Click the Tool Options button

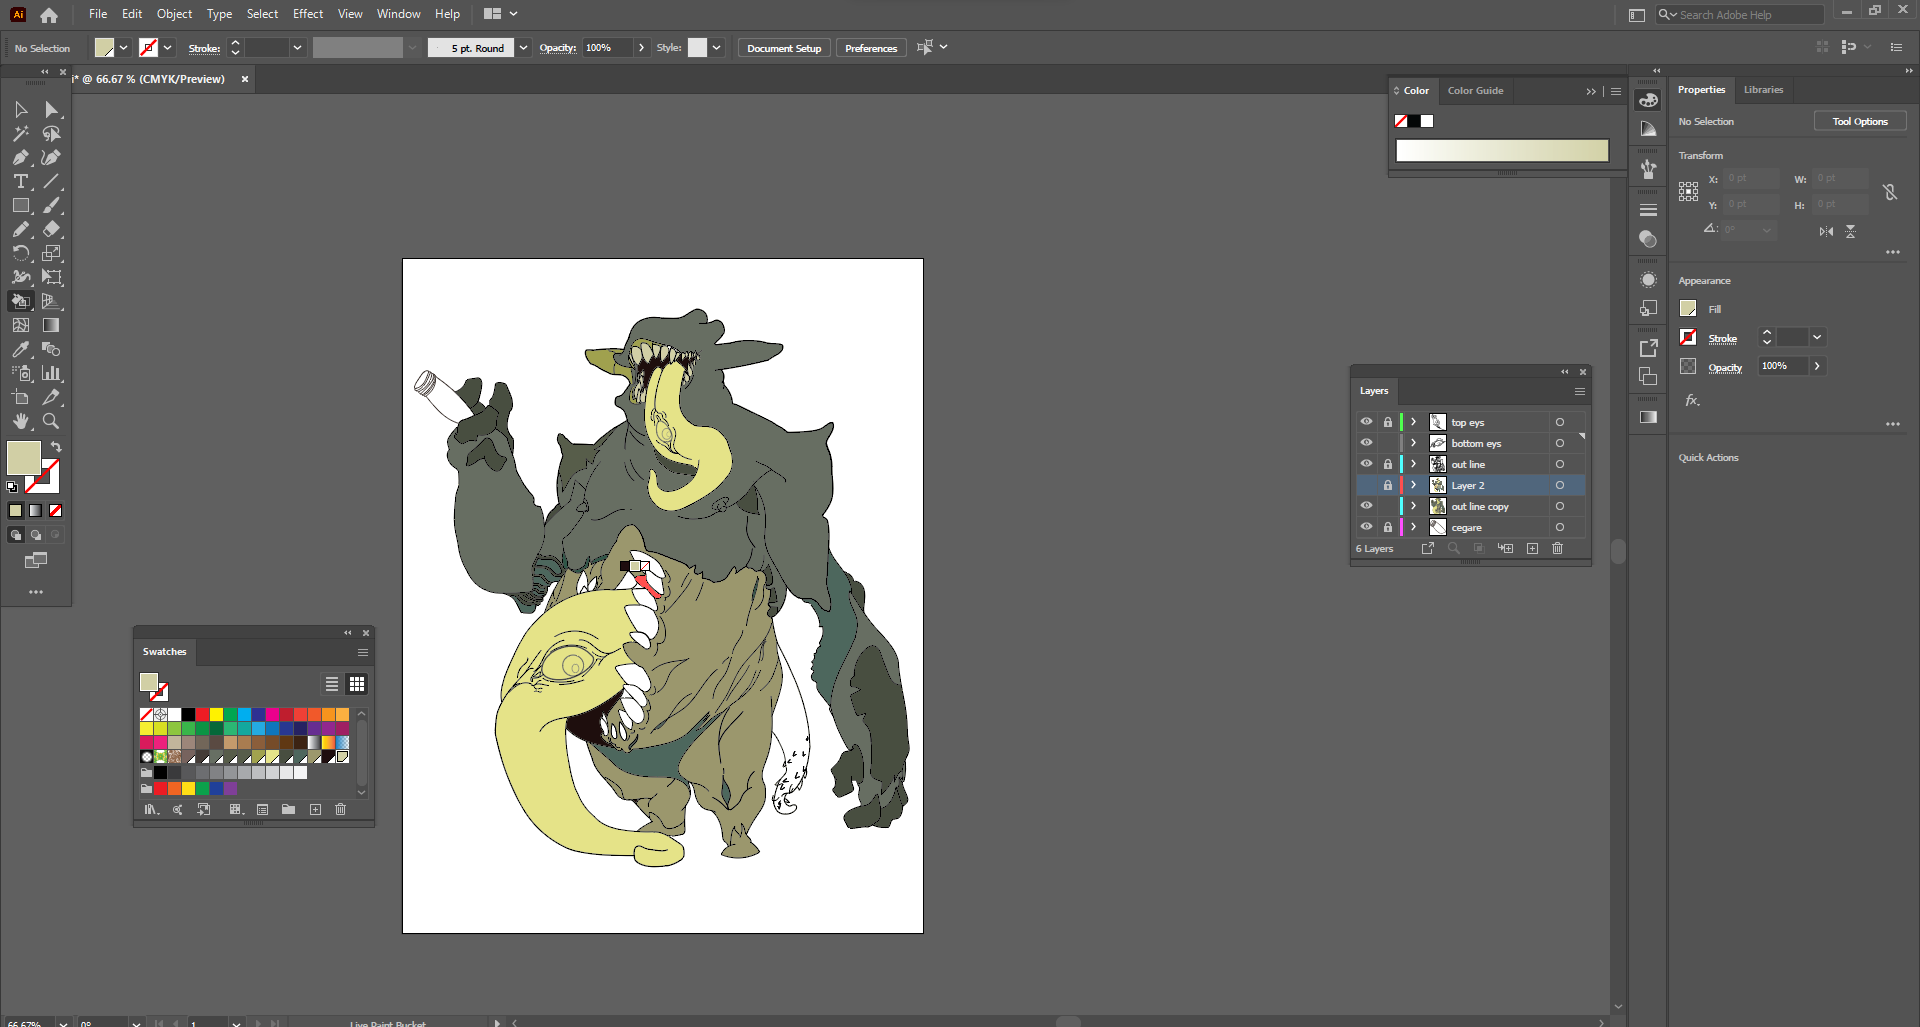click(1860, 121)
